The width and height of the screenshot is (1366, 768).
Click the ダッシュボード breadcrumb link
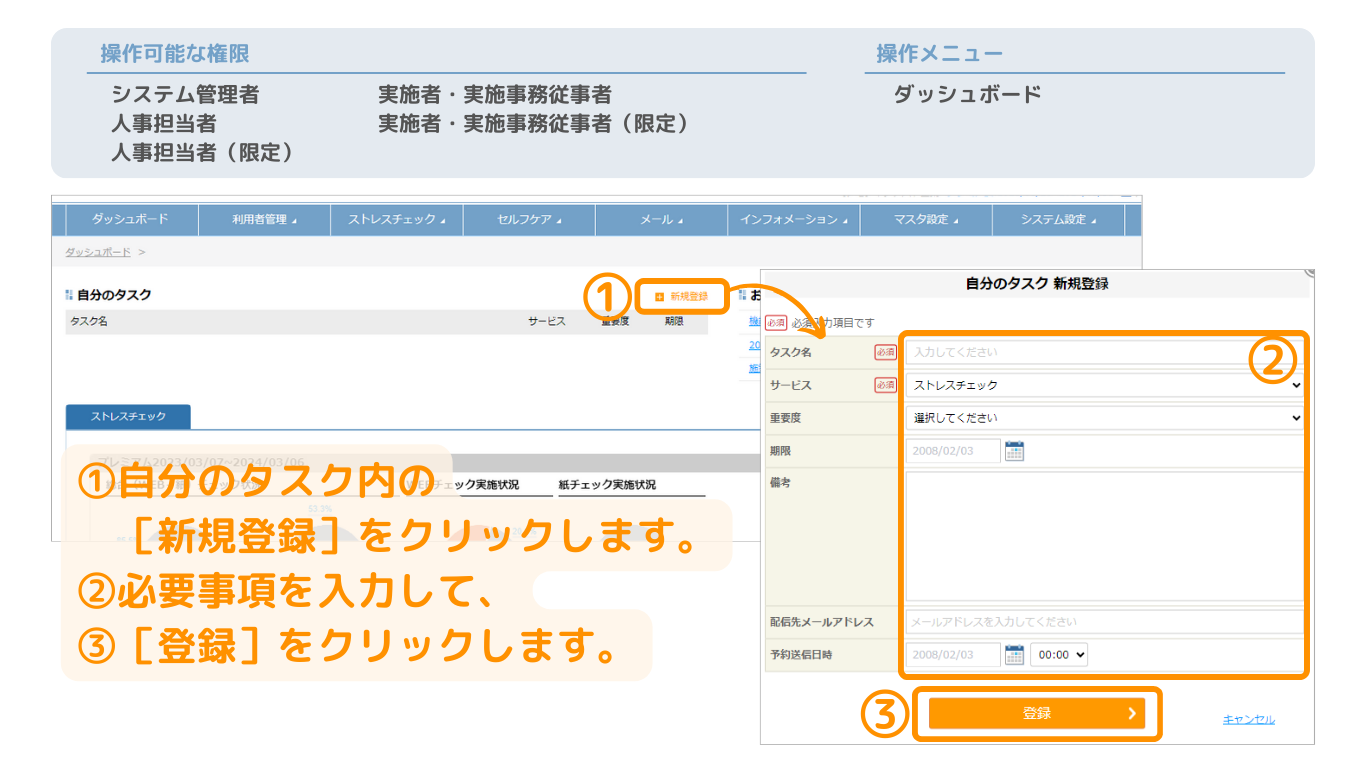[98, 252]
